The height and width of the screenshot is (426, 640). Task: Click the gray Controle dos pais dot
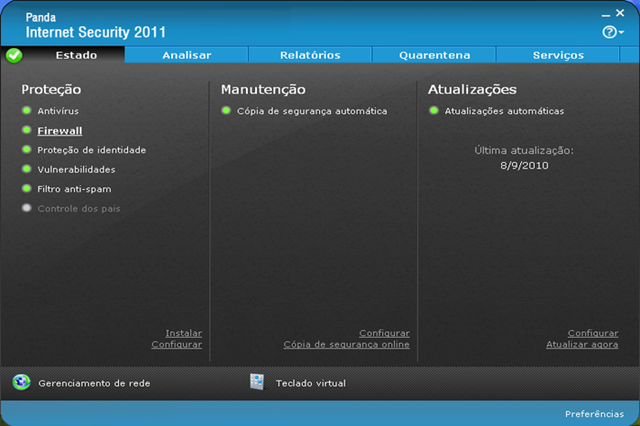point(27,208)
